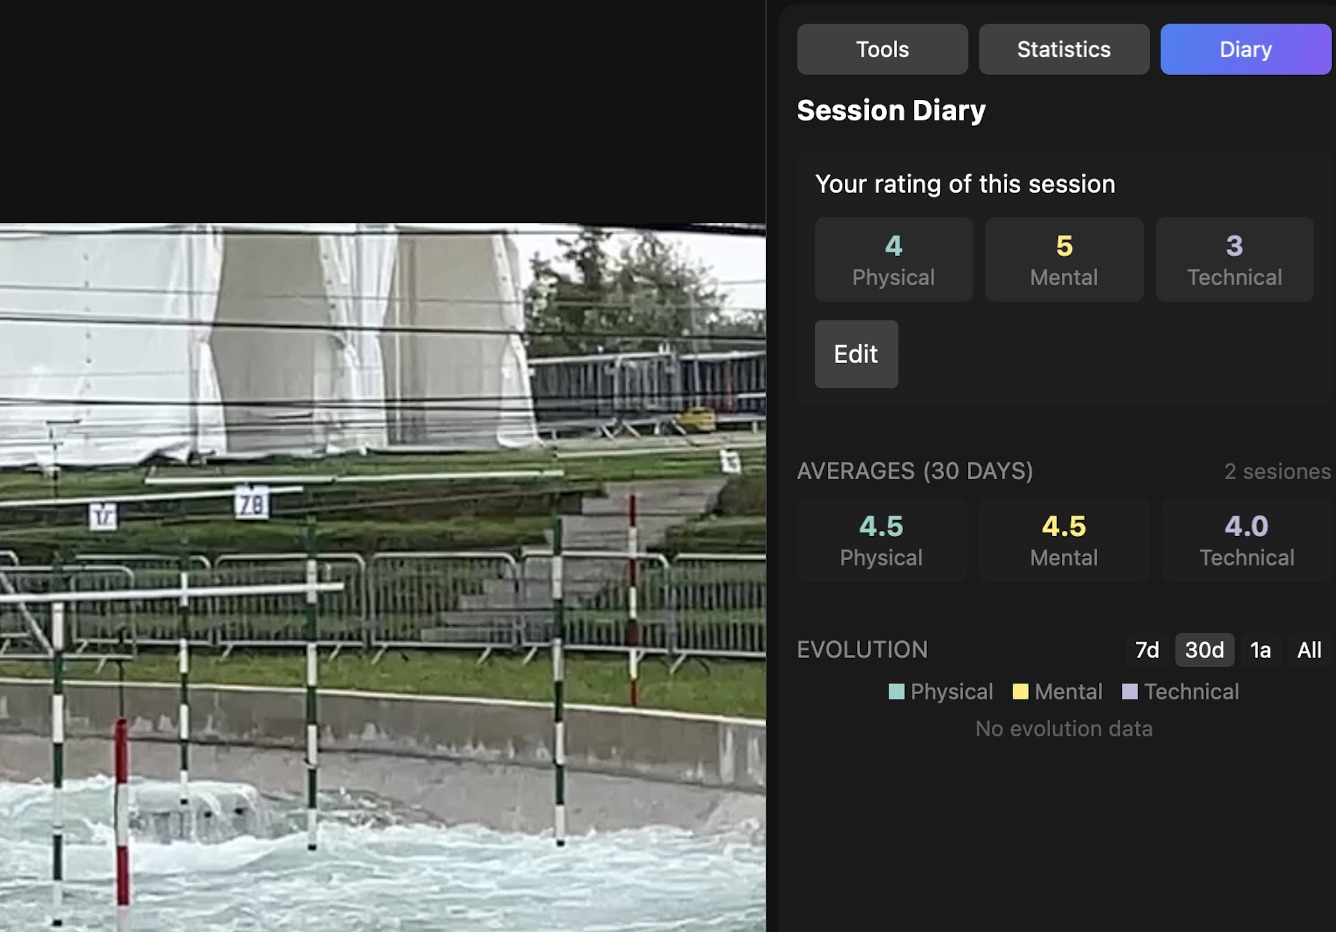Select the 4.5 Mental average card
Screen dimensions: 1336x932
tap(1064, 540)
